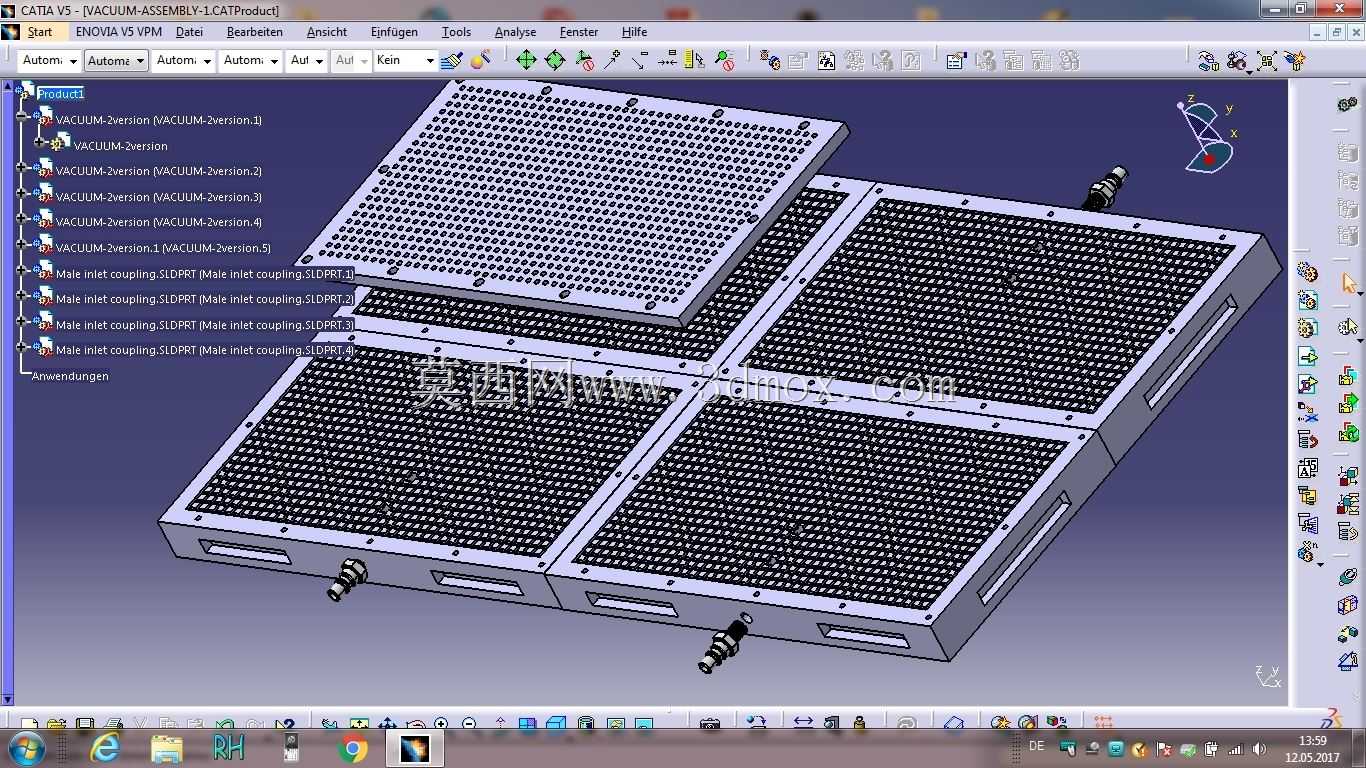Image resolution: width=1366 pixels, height=768 pixels.
Task: Select the New Product tool icon
Action: pyautogui.click(x=1307, y=299)
